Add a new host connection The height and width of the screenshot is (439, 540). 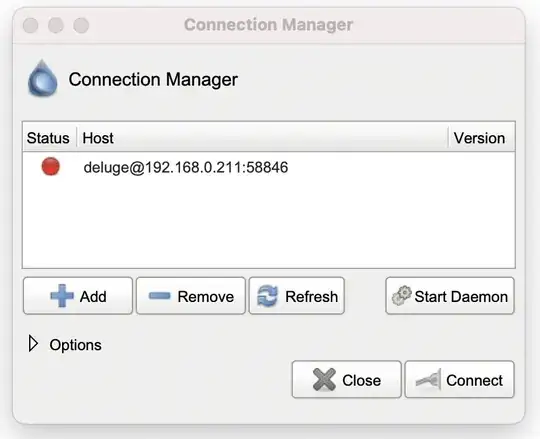(78, 296)
